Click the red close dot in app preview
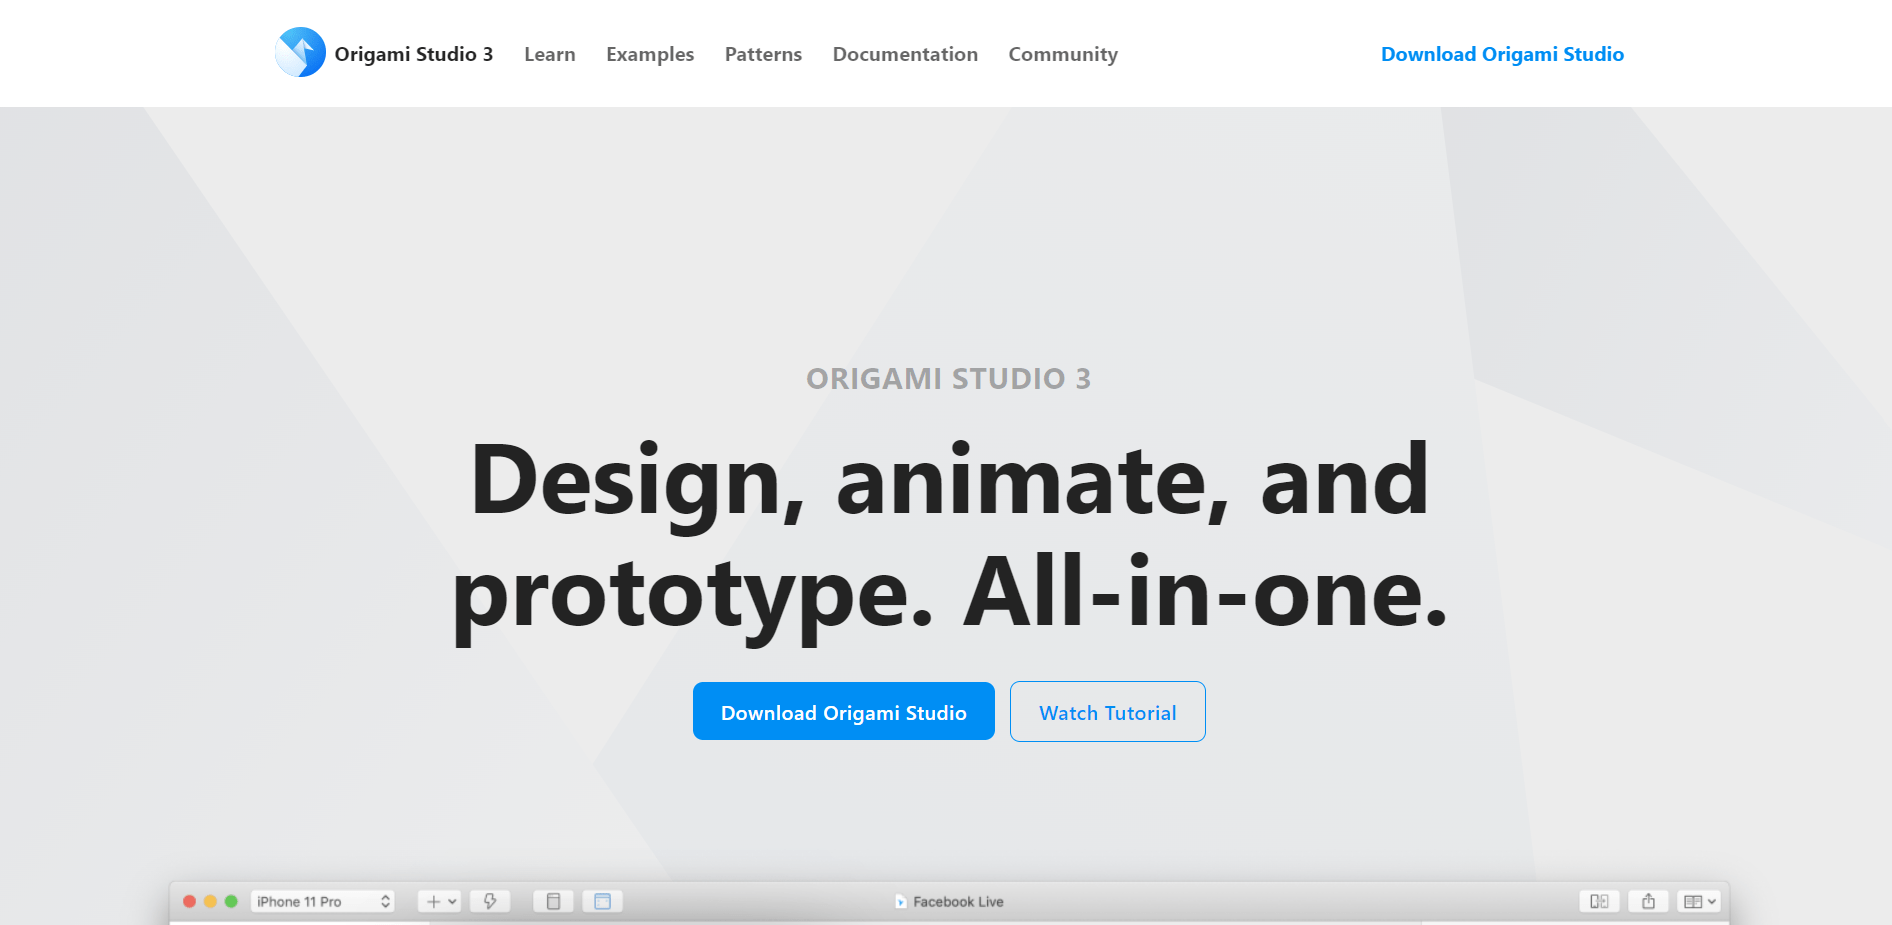The width and height of the screenshot is (1892, 925). click(189, 901)
